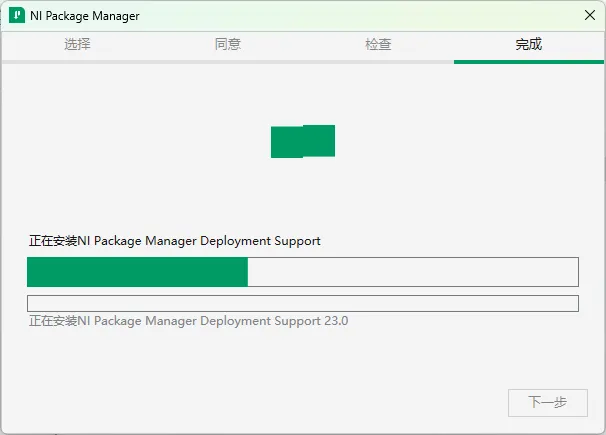Click the unfilled part of the overall progress bar
The height and width of the screenshot is (435, 606).
click(x=413, y=272)
